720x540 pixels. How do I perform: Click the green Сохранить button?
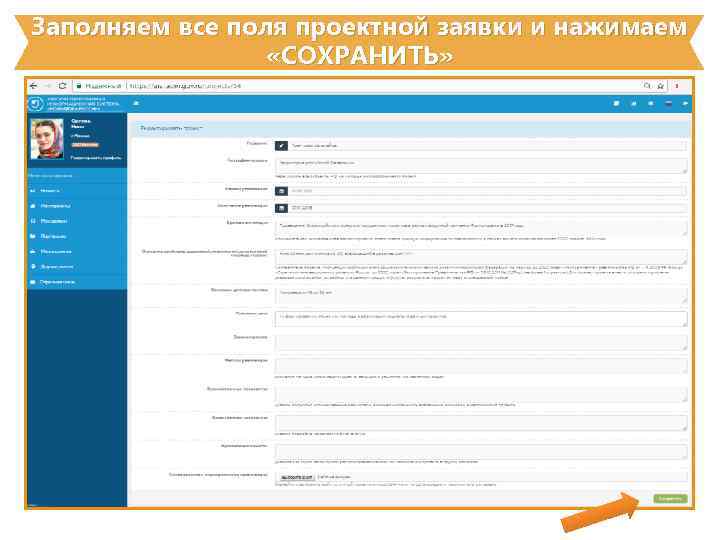tap(670, 499)
